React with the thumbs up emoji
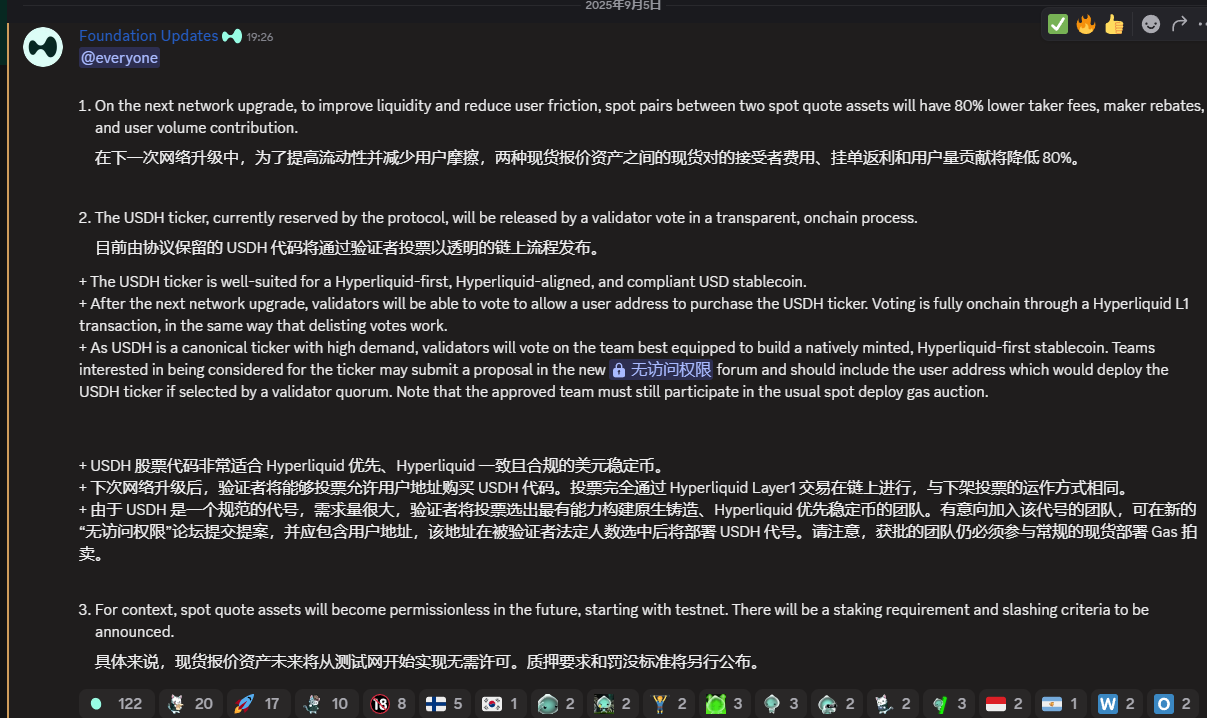Image resolution: width=1207 pixels, height=718 pixels. click(x=1114, y=24)
